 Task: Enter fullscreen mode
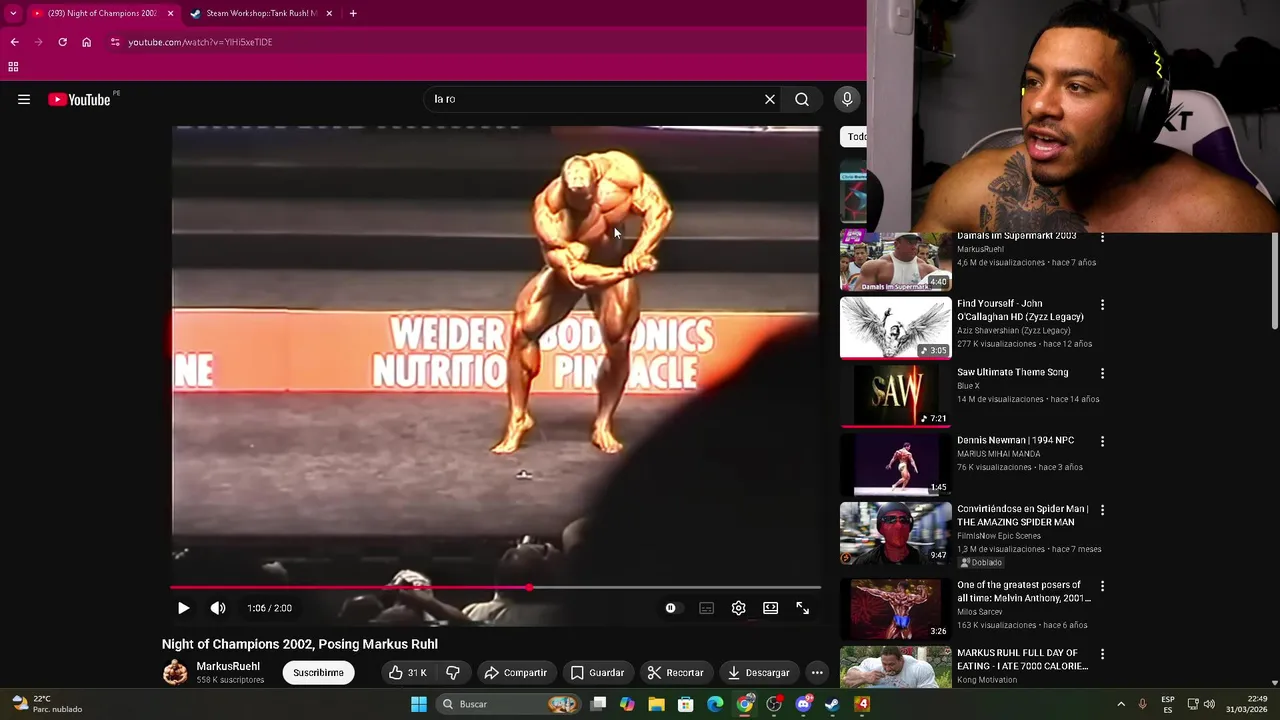pyautogui.click(x=802, y=608)
